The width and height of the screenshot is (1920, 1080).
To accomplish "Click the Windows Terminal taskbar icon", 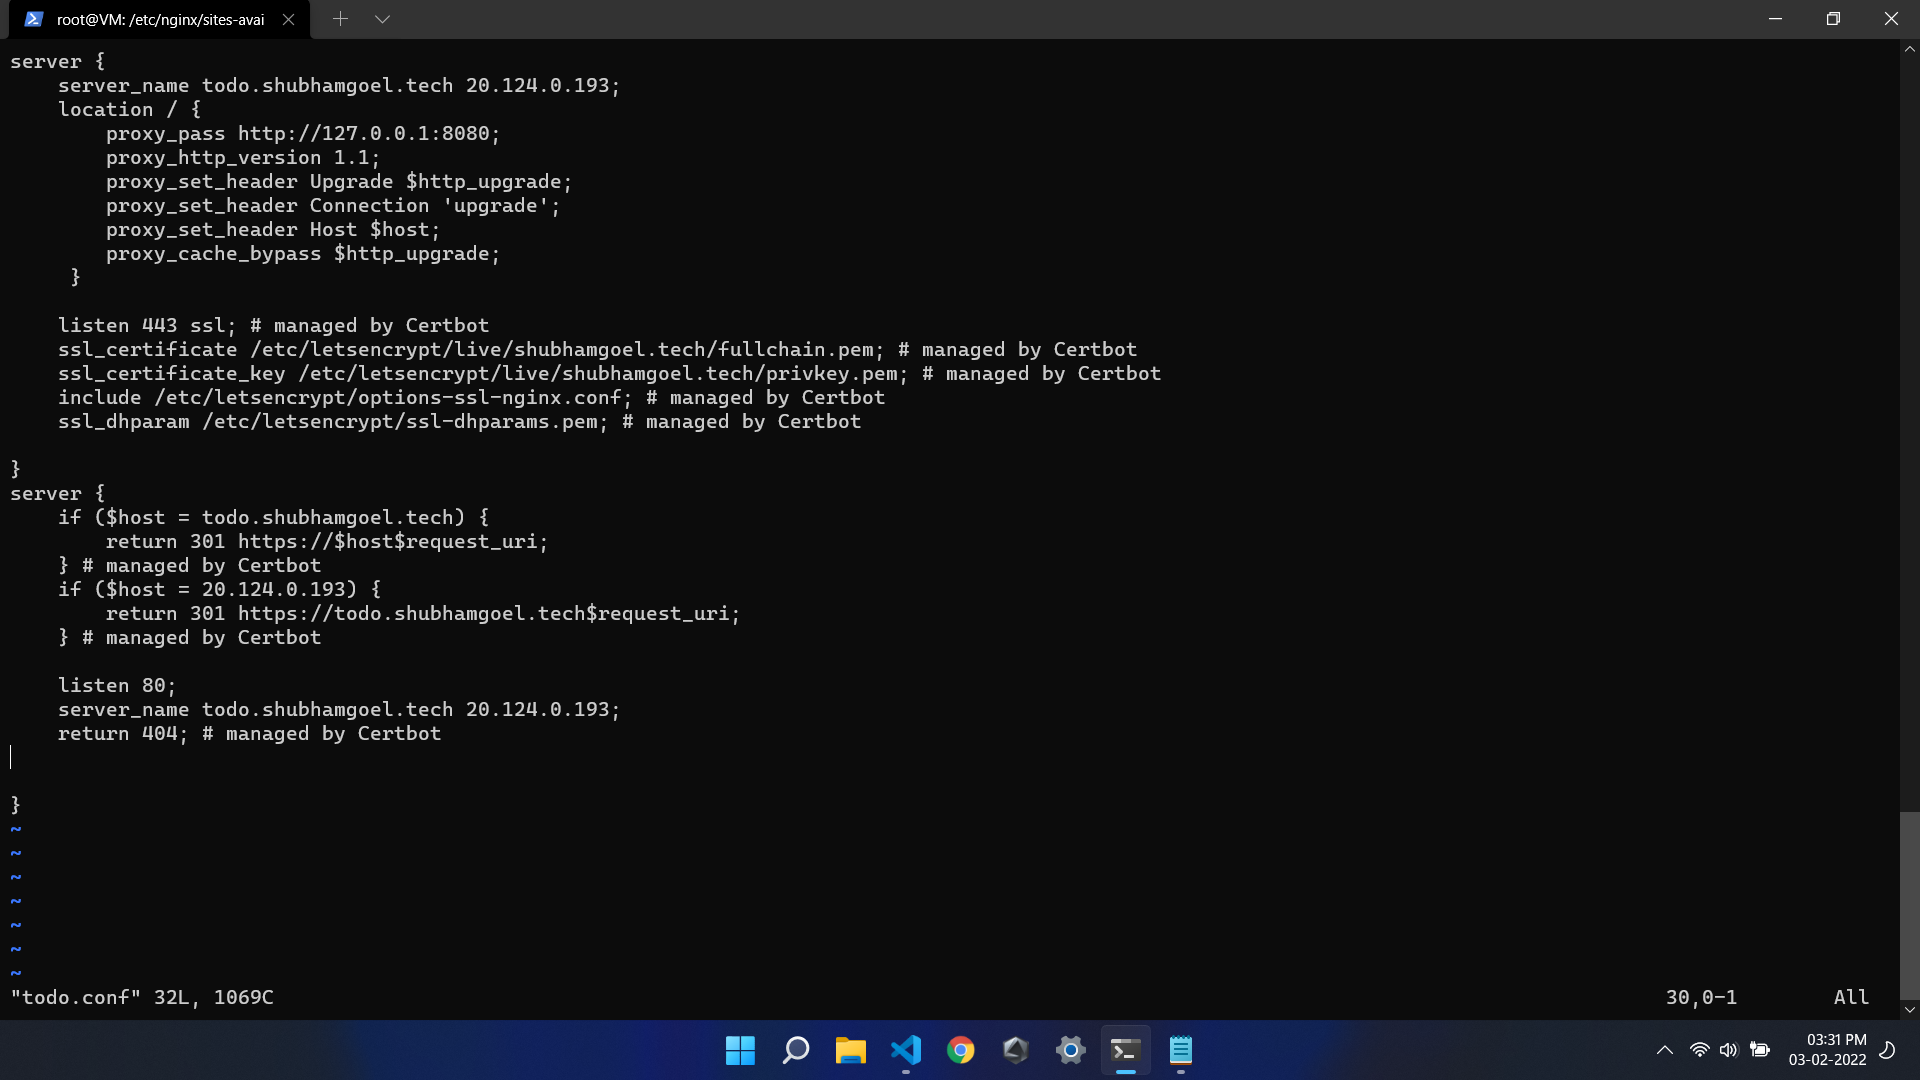I will 1124,1050.
